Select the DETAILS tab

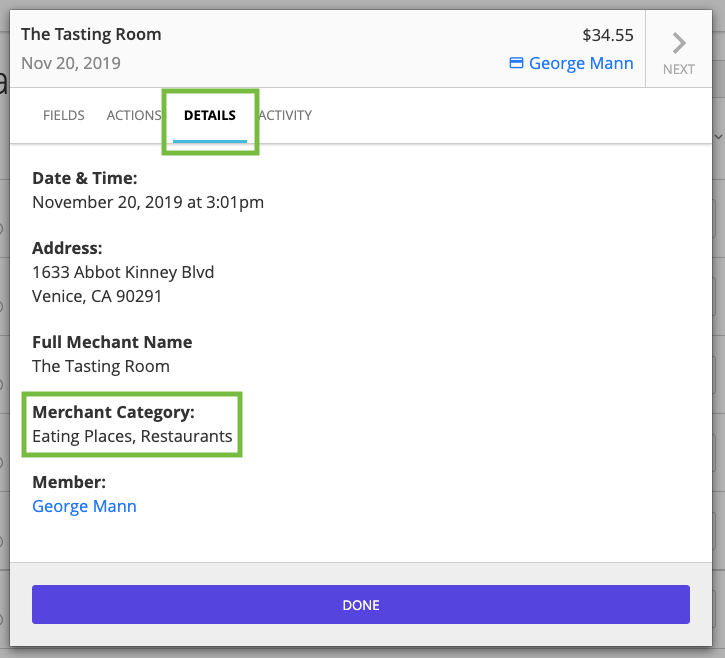coord(210,115)
